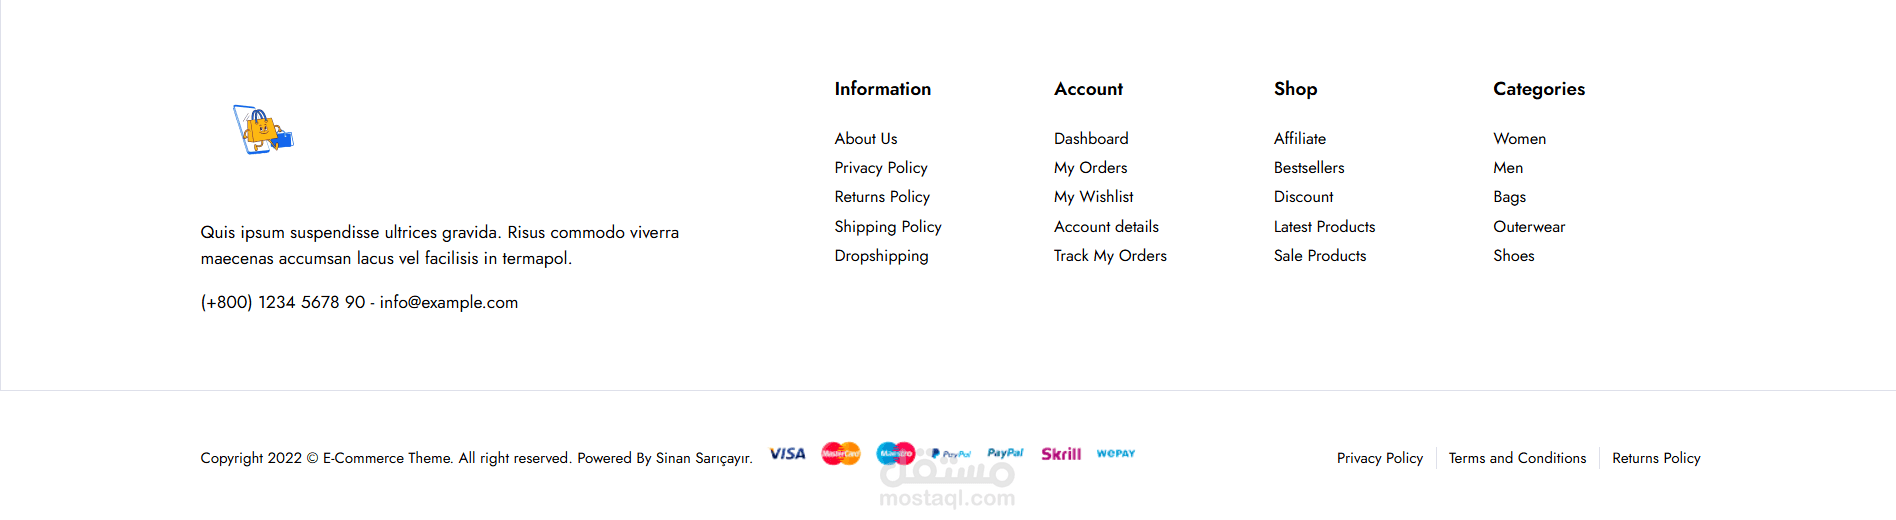
Task: Click the WePay payment logo
Action: click(1116, 454)
